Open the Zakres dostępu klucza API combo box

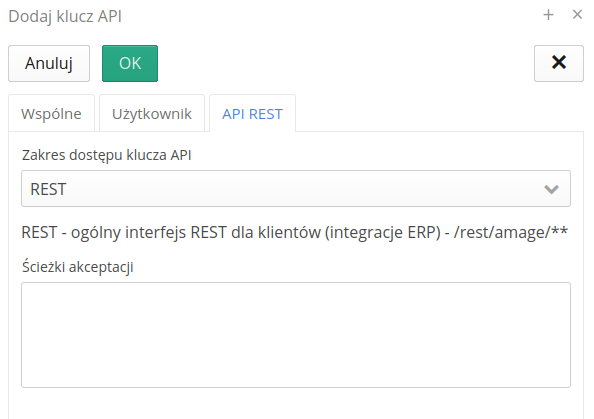coord(296,189)
